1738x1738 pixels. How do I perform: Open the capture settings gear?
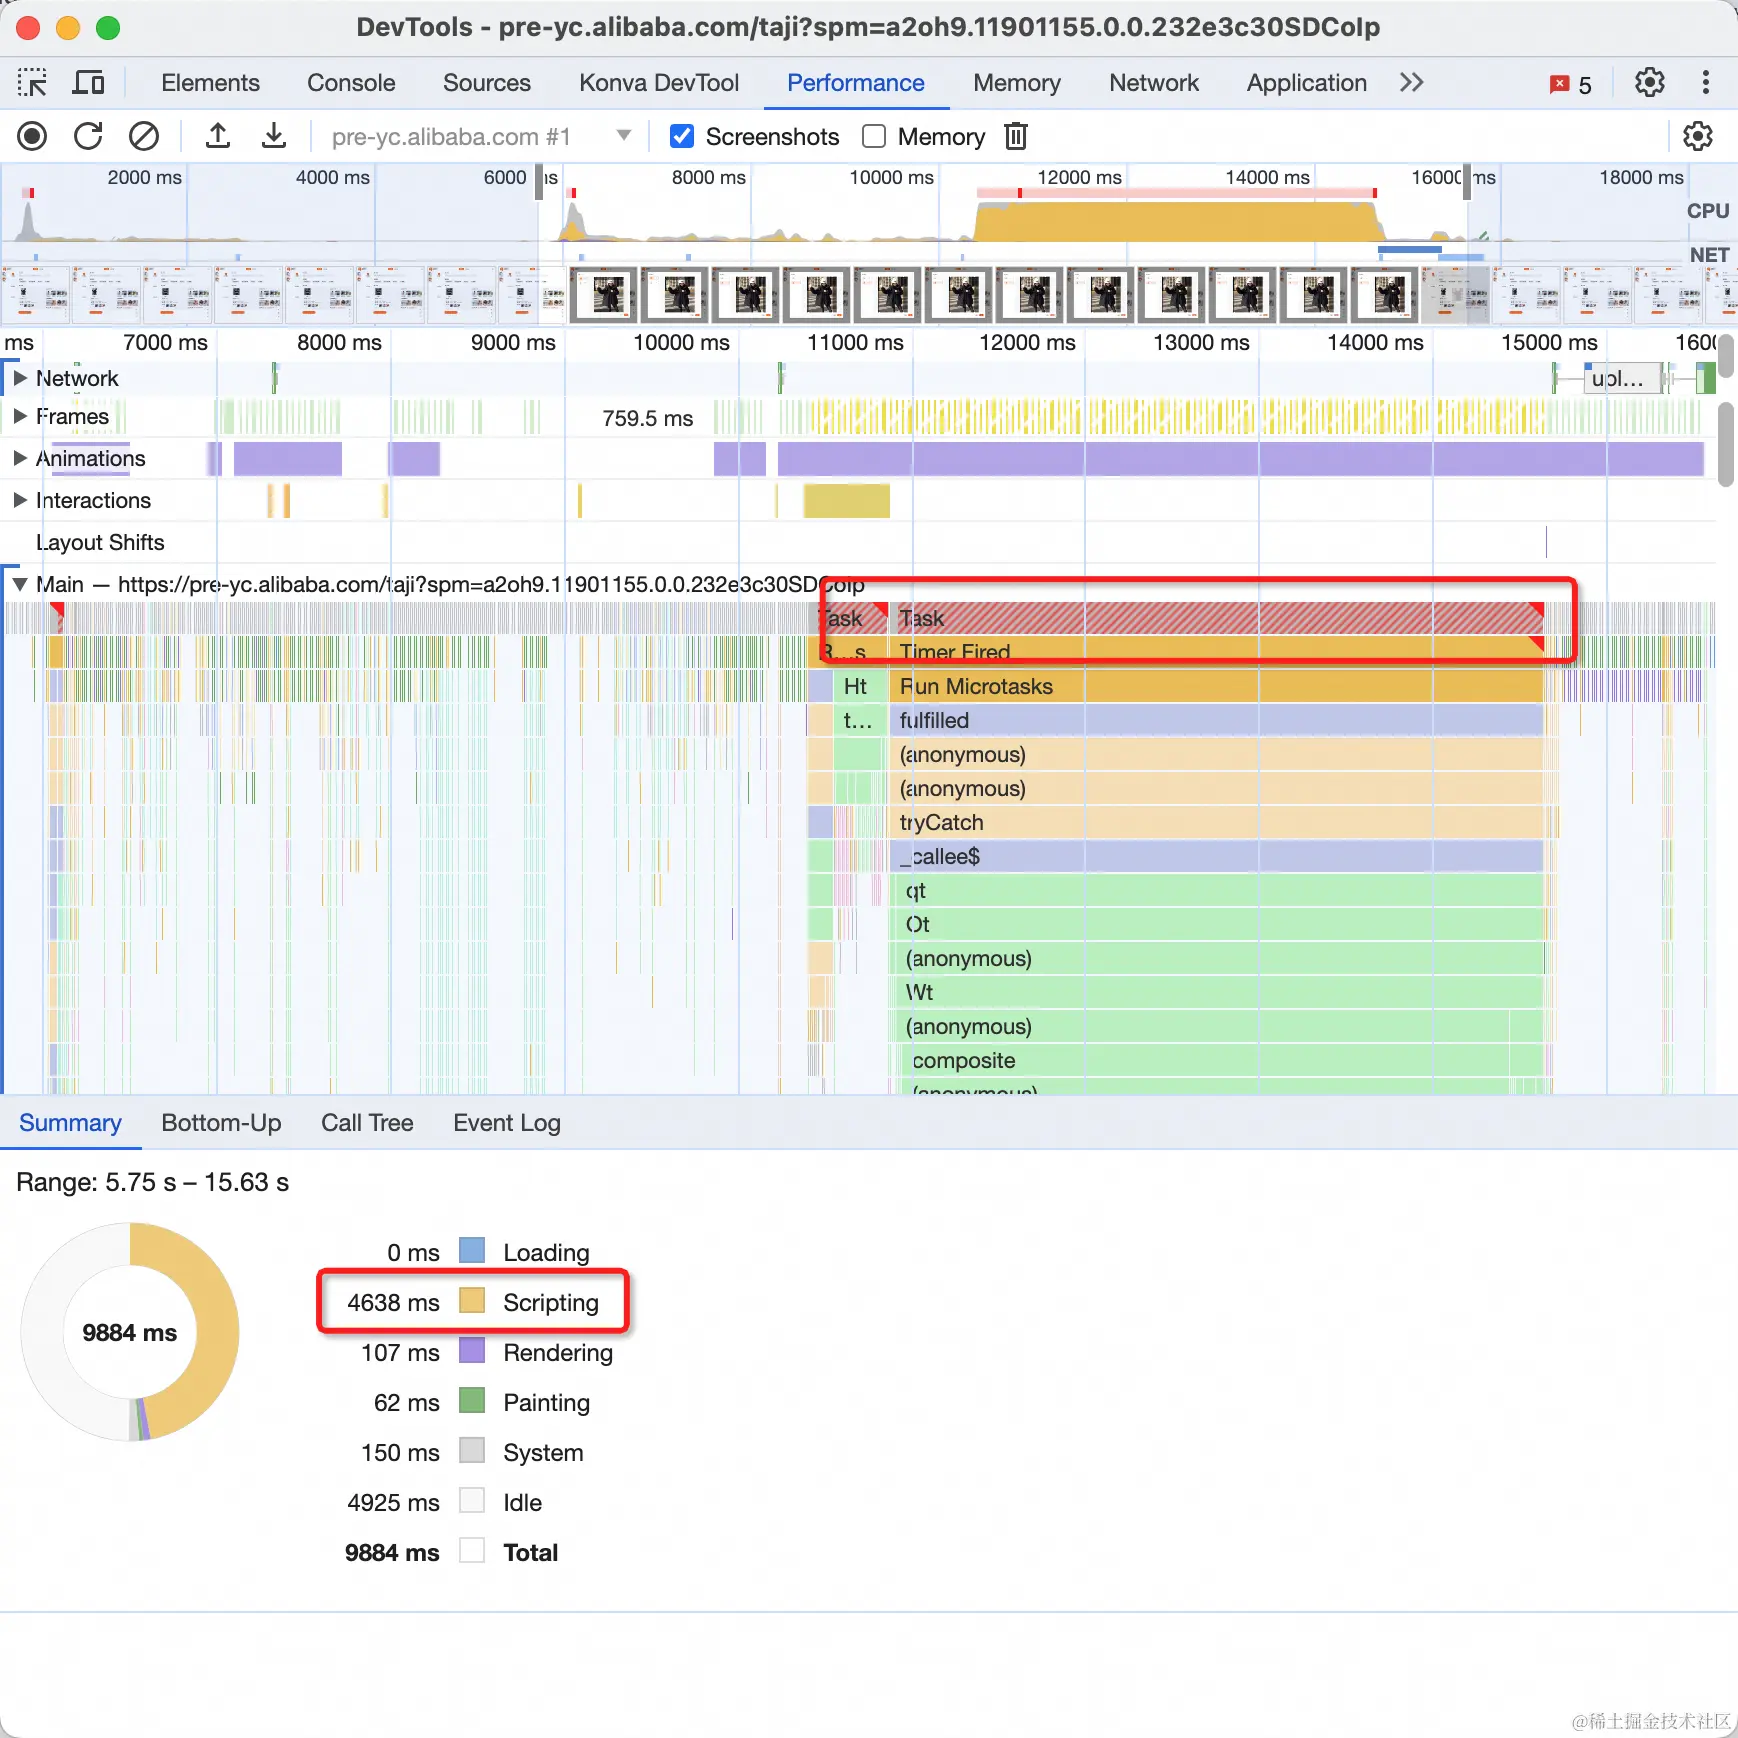[x=1698, y=136]
